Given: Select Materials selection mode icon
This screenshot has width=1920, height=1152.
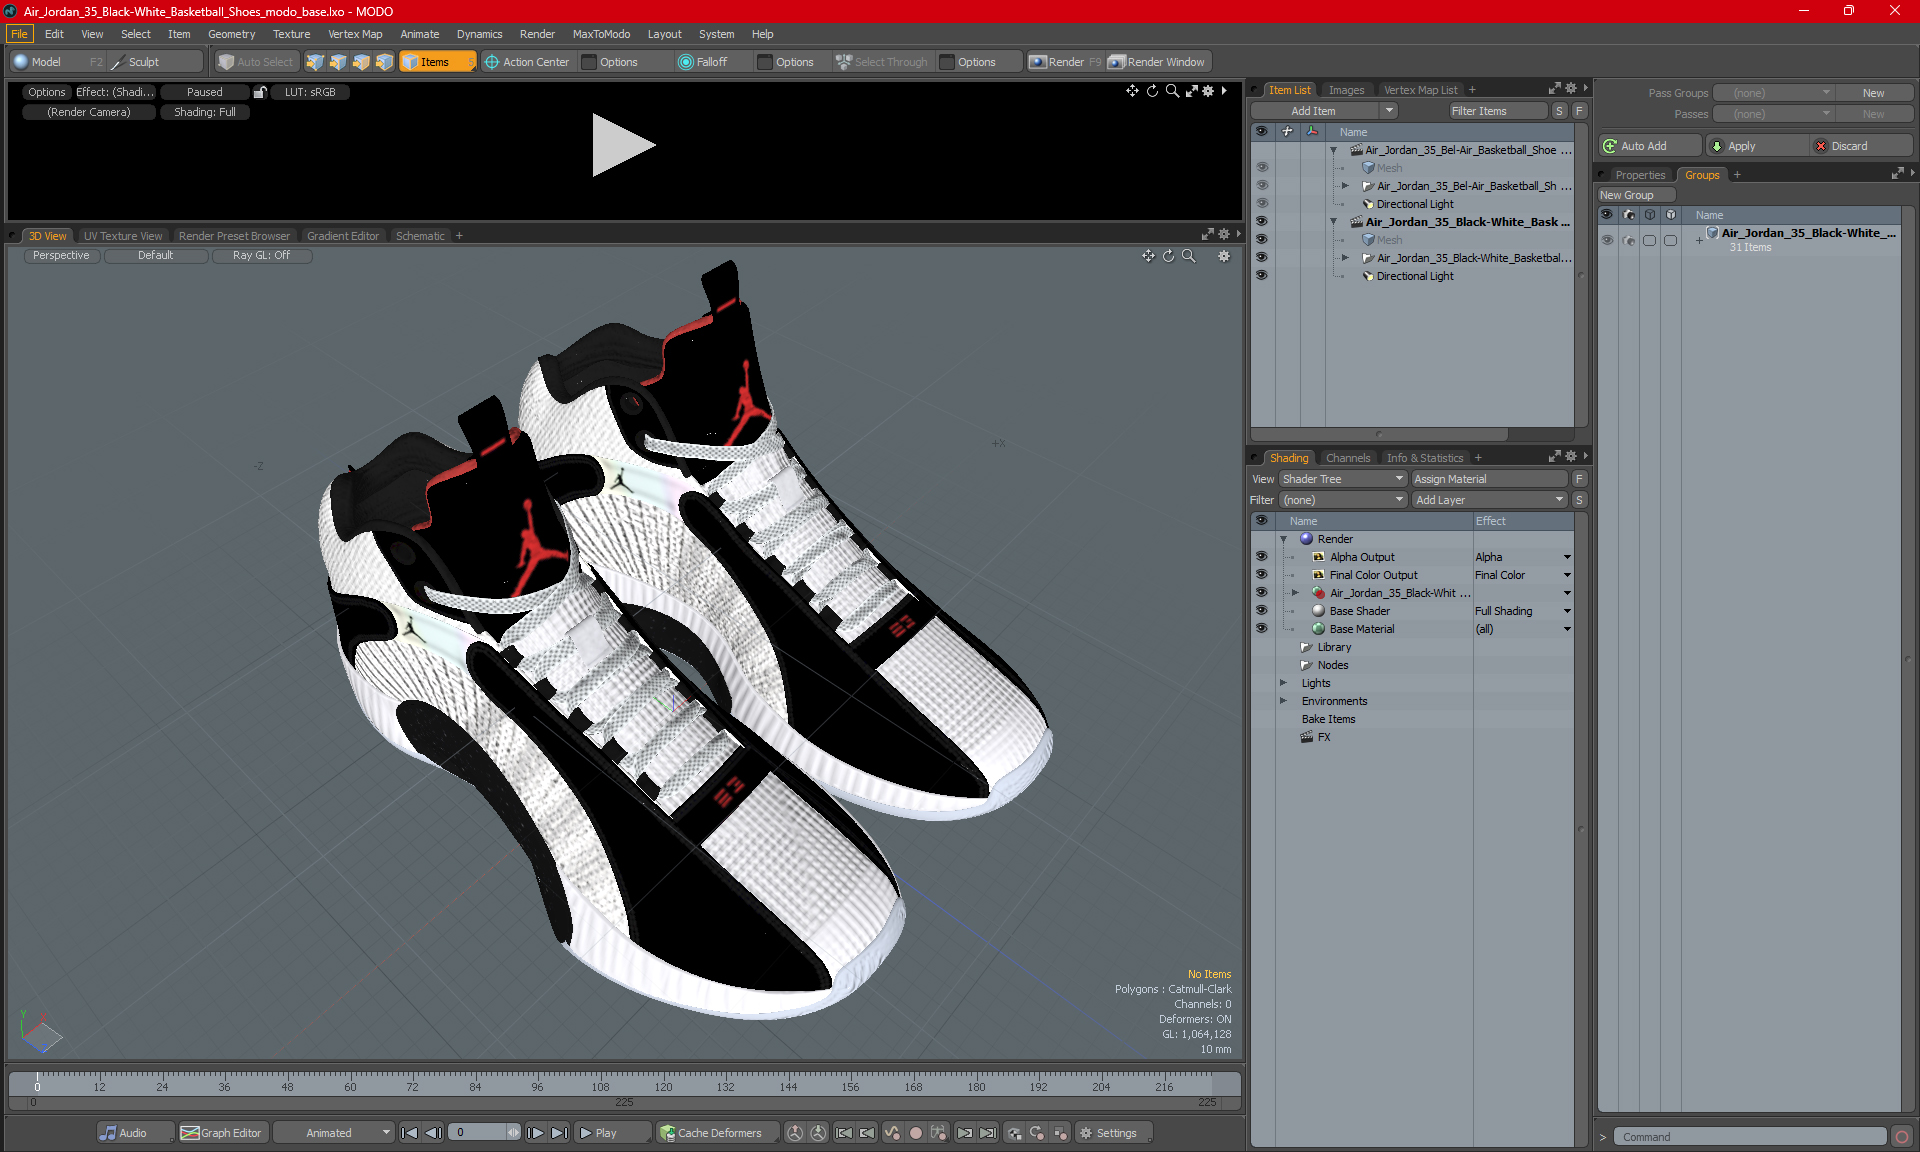Looking at the screenshot, I should 384,62.
